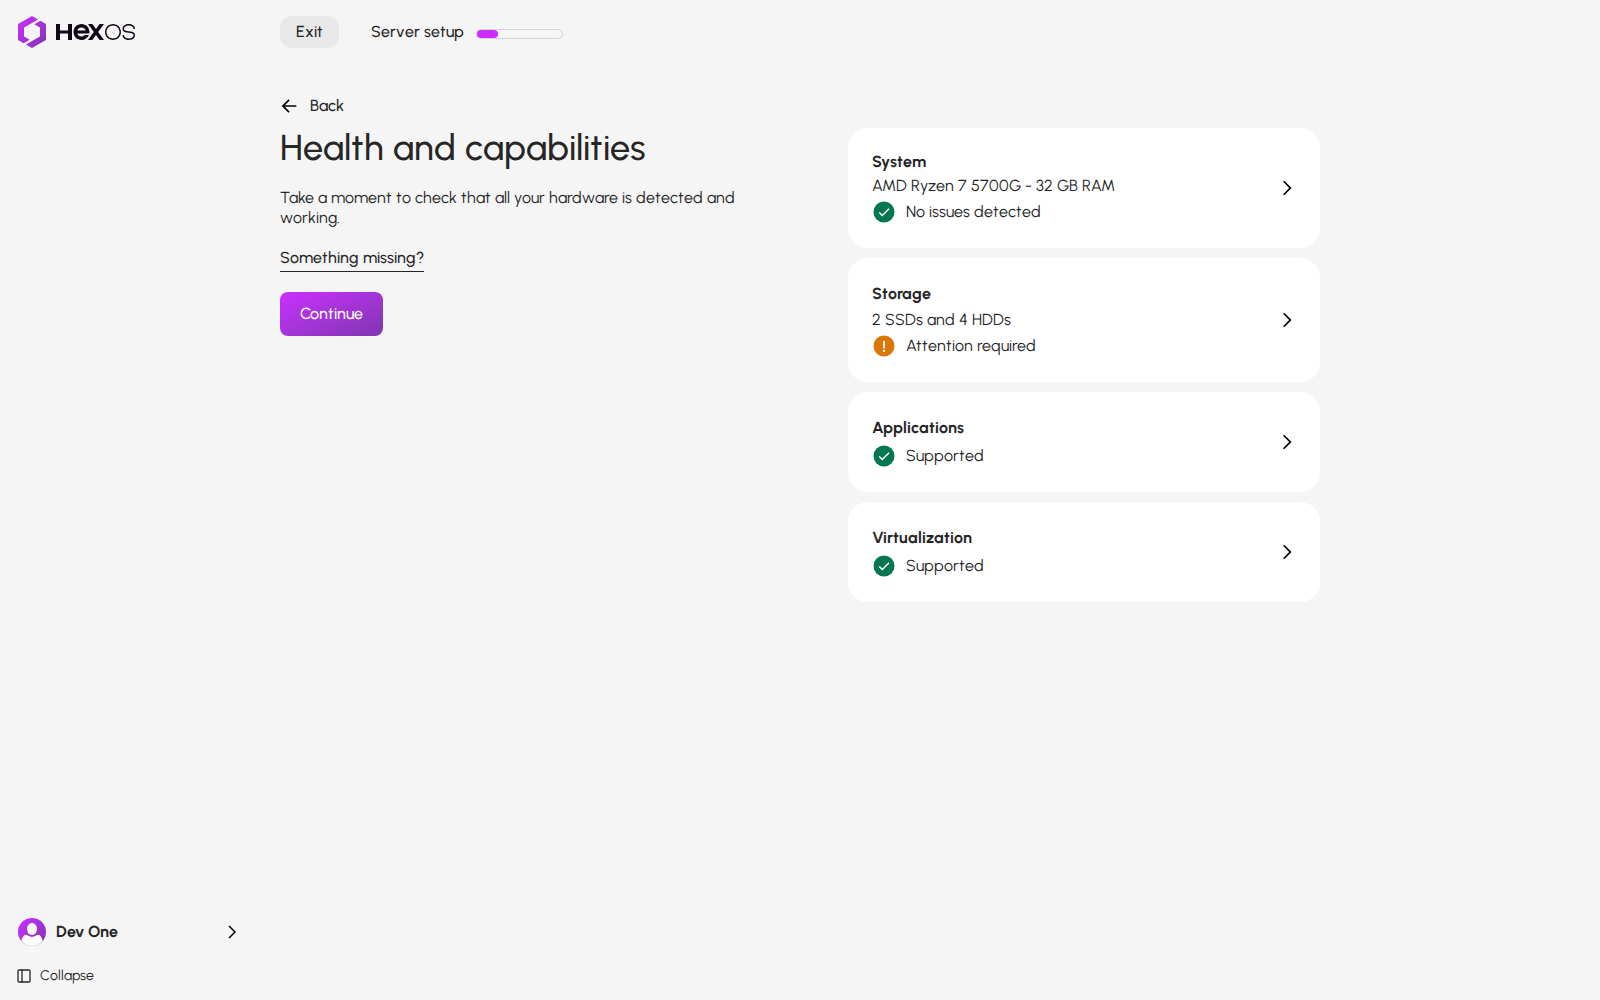The width and height of the screenshot is (1600, 1000).
Task: Click the Dev One user avatar
Action: tap(32, 932)
